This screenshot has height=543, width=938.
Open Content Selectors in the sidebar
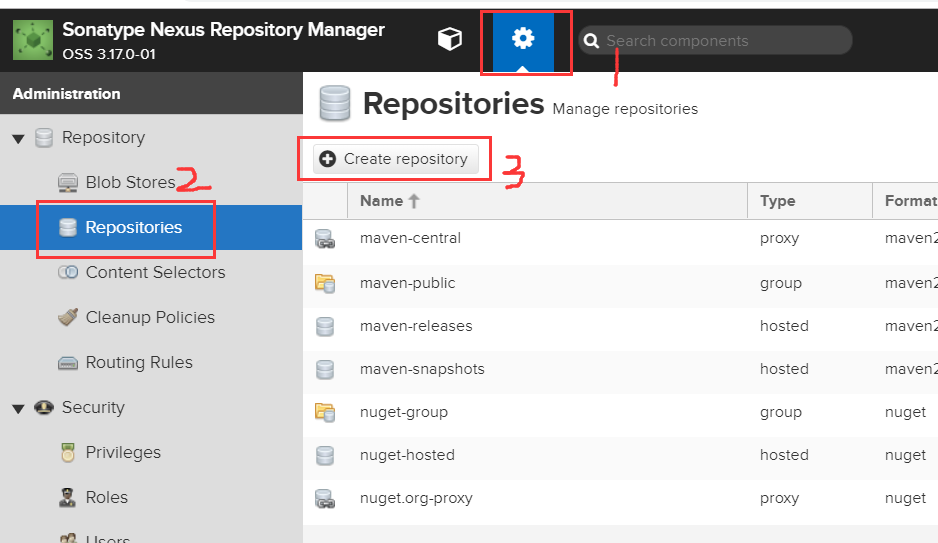pyautogui.click(x=156, y=272)
